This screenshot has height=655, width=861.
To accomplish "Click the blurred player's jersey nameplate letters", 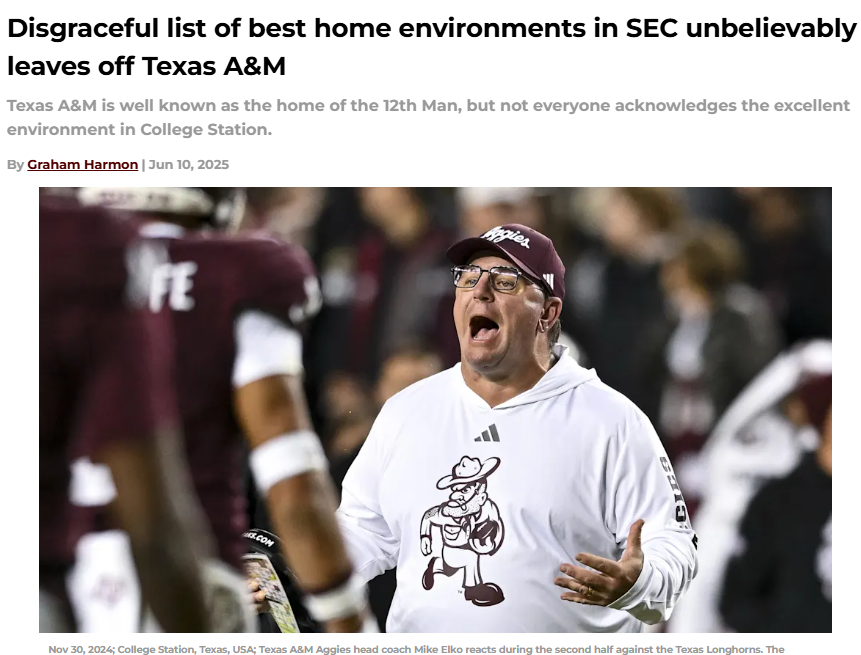I will click(170, 283).
